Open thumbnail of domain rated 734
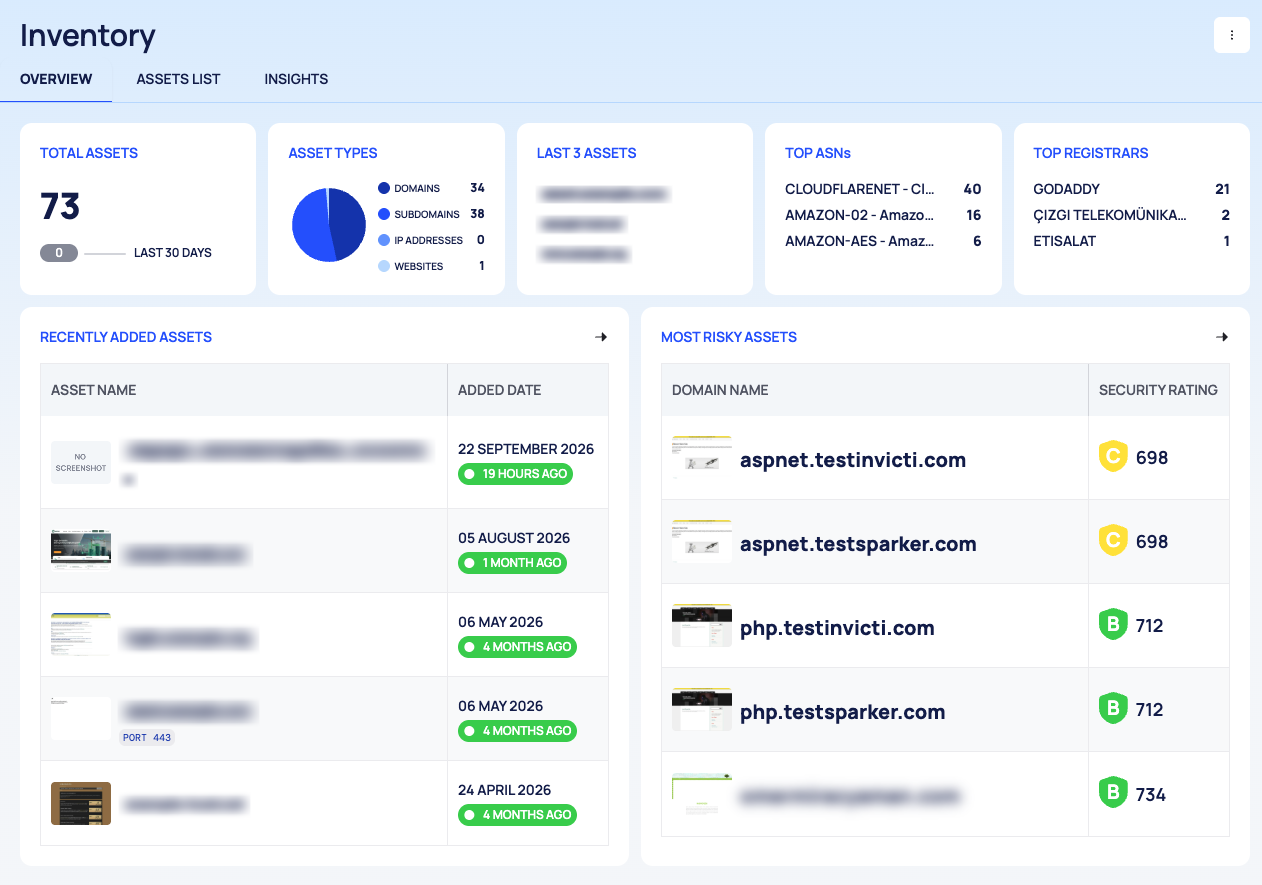 coord(702,794)
